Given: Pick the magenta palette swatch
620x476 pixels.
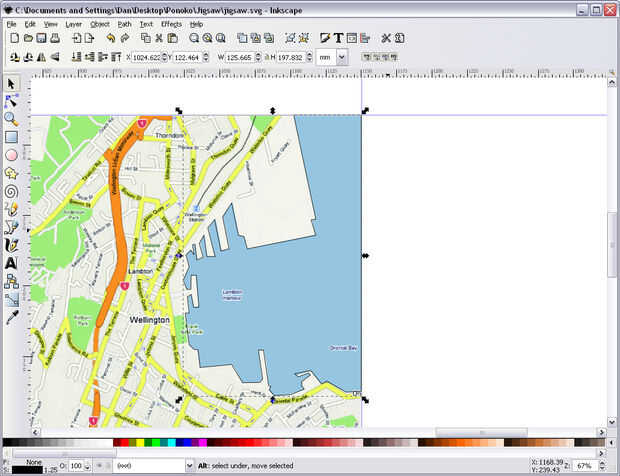Looking at the screenshot, I should click(203, 442).
